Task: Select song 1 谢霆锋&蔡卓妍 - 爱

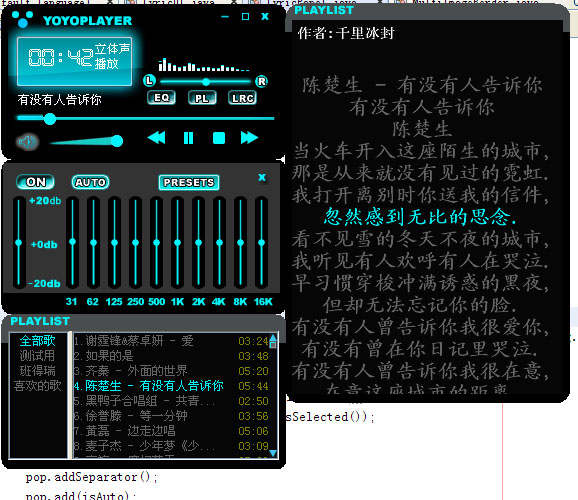Action: click(171, 341)
